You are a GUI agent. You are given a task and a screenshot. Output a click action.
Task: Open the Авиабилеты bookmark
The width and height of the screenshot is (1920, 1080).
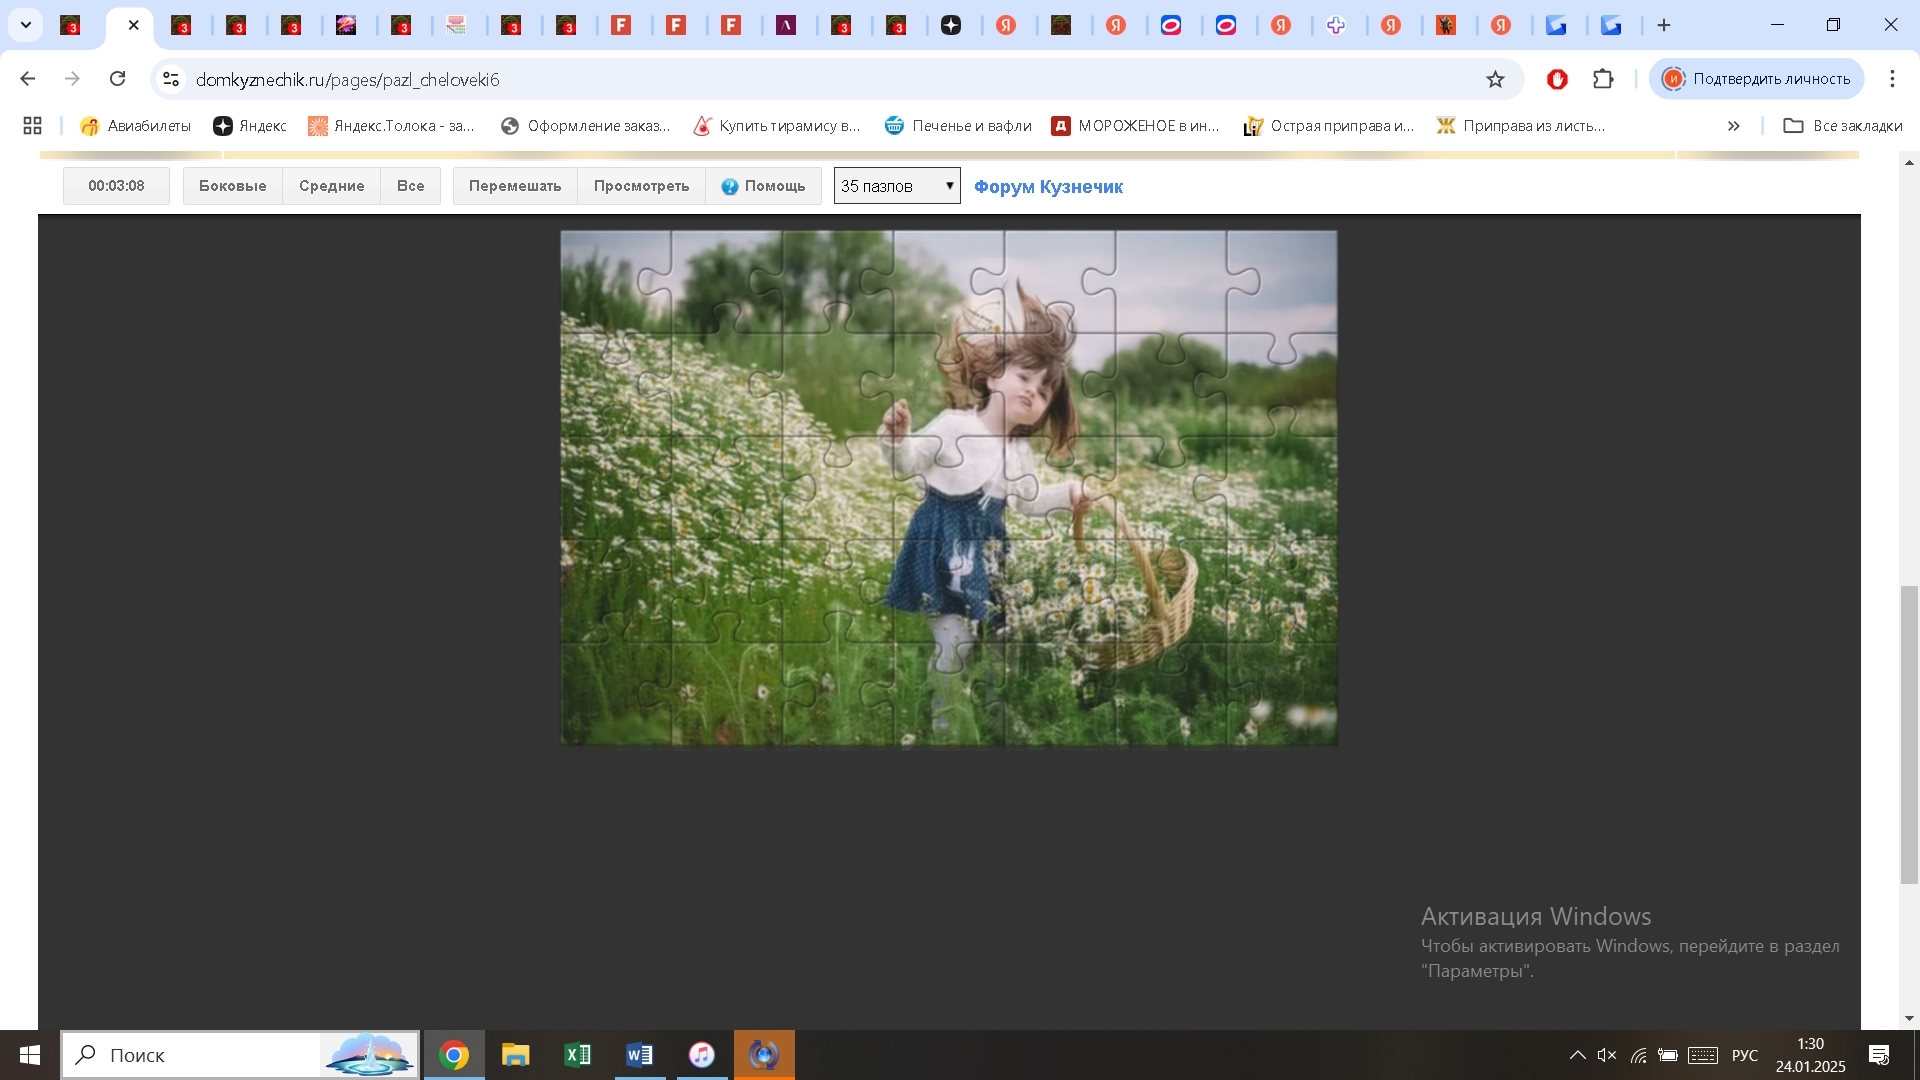pos(135,125)
